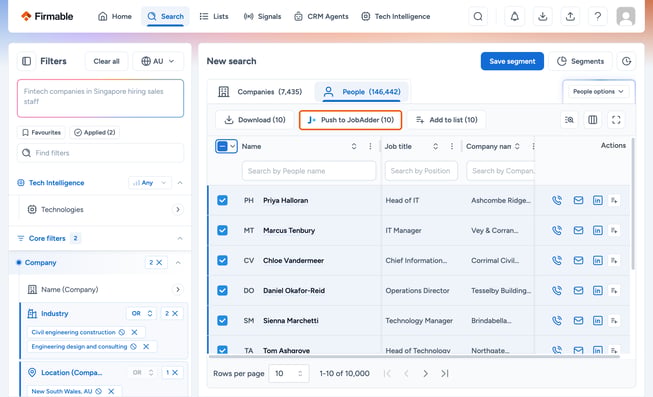This screenshot has height=397, width=653.
Task: Jump to last page arrow
Action: pos(445,374)
